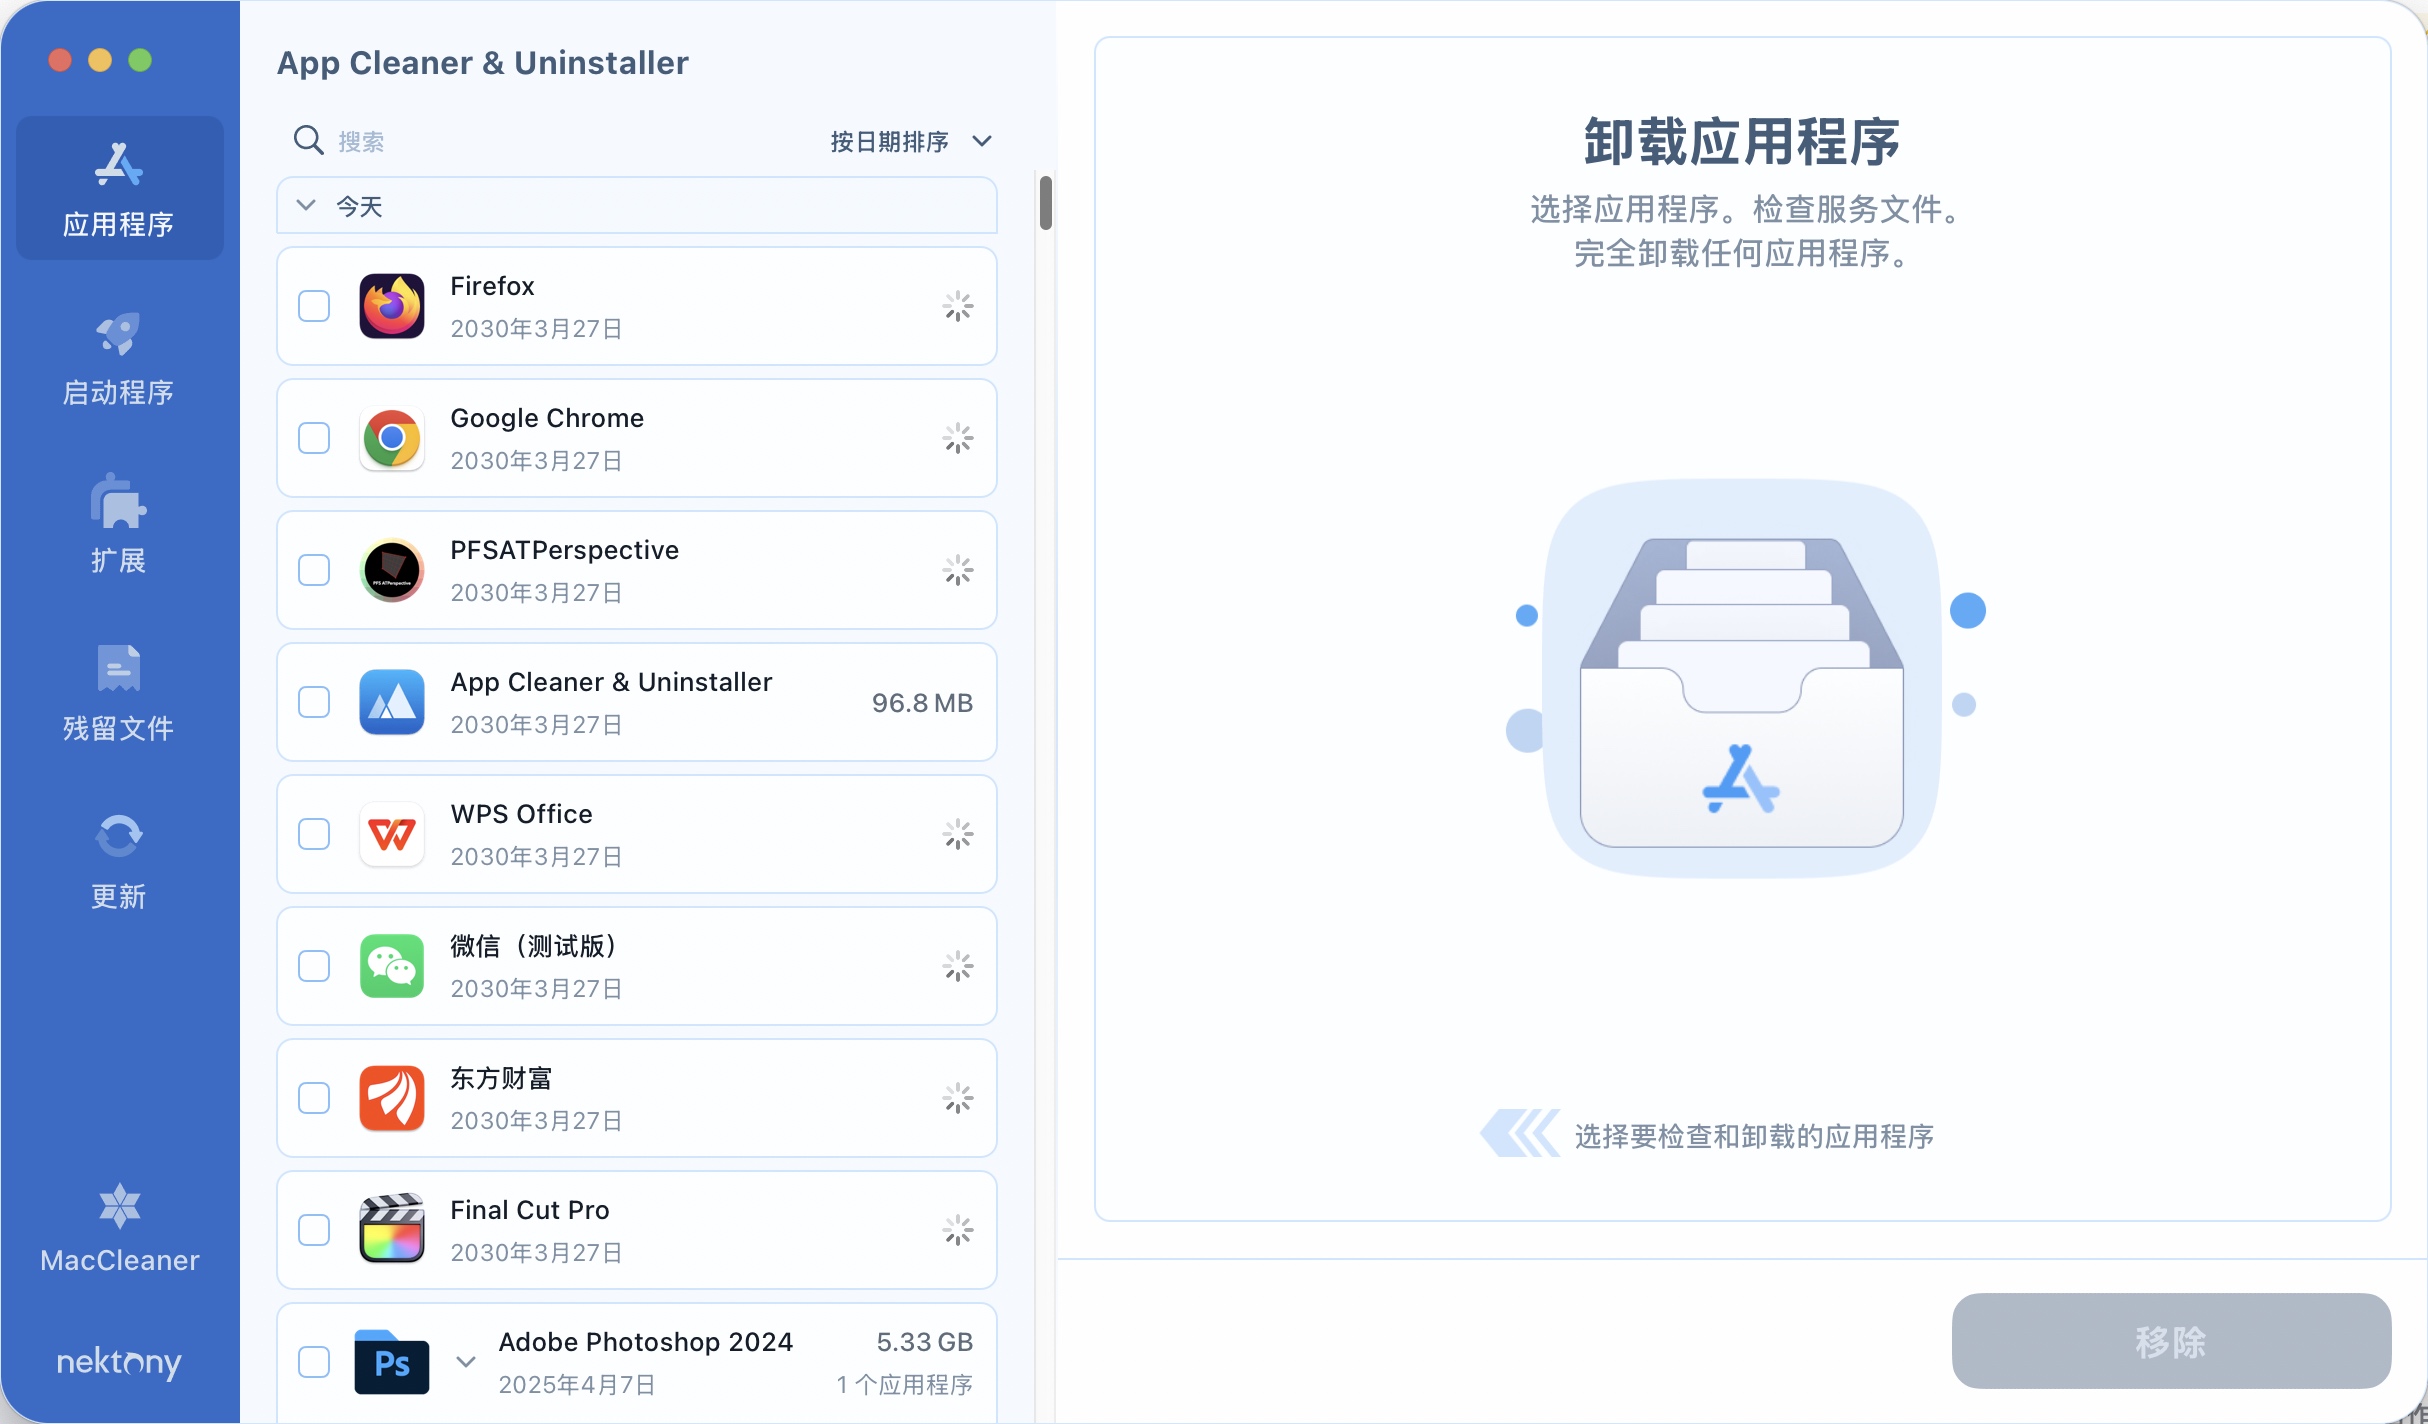Click the PFSATPerspective app icon
2428x1424 pixels.
[392, 570]
